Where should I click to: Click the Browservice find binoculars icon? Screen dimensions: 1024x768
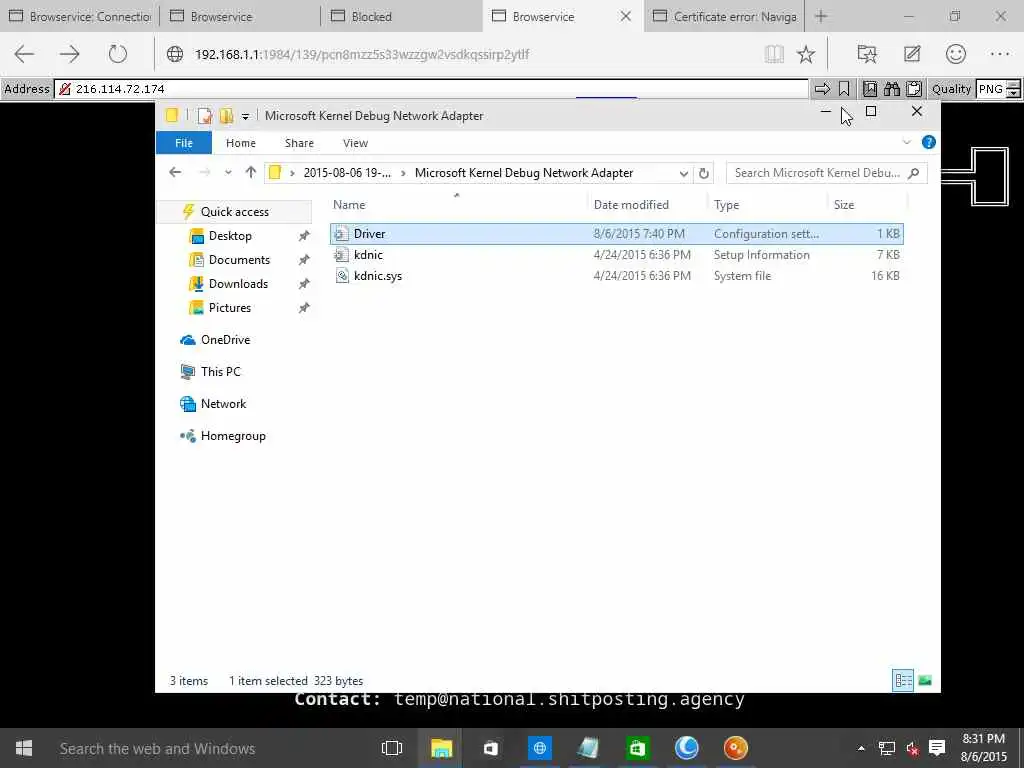(891, 89)
